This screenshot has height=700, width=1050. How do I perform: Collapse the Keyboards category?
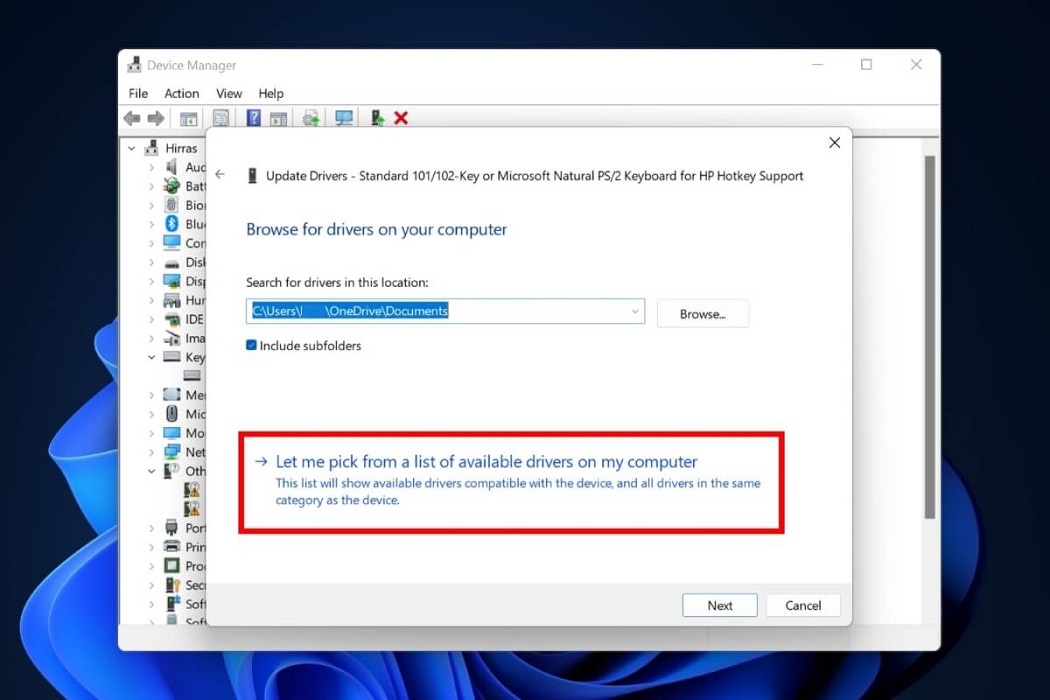point(152,357)
